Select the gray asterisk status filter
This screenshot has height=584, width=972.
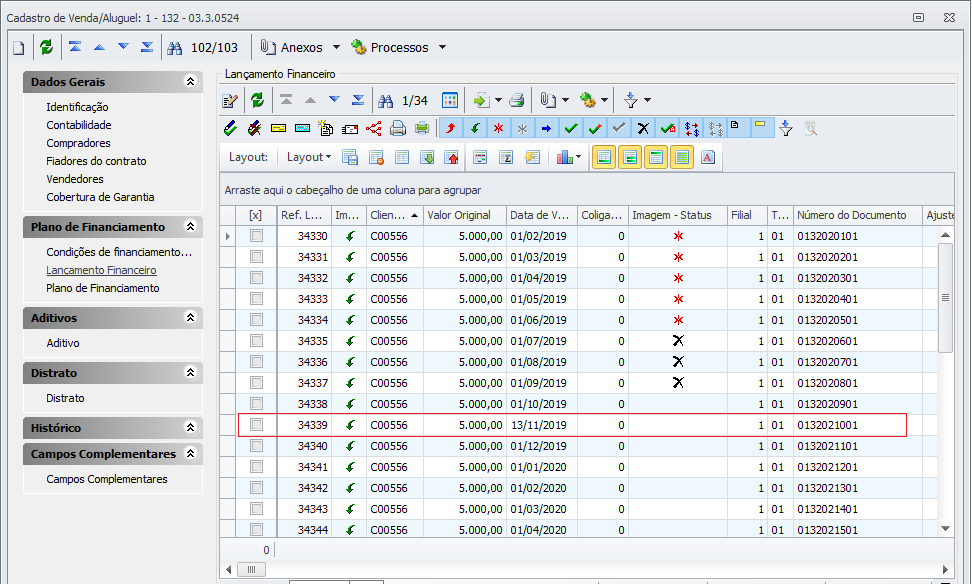pyautogui.click(x=523, y=128)
